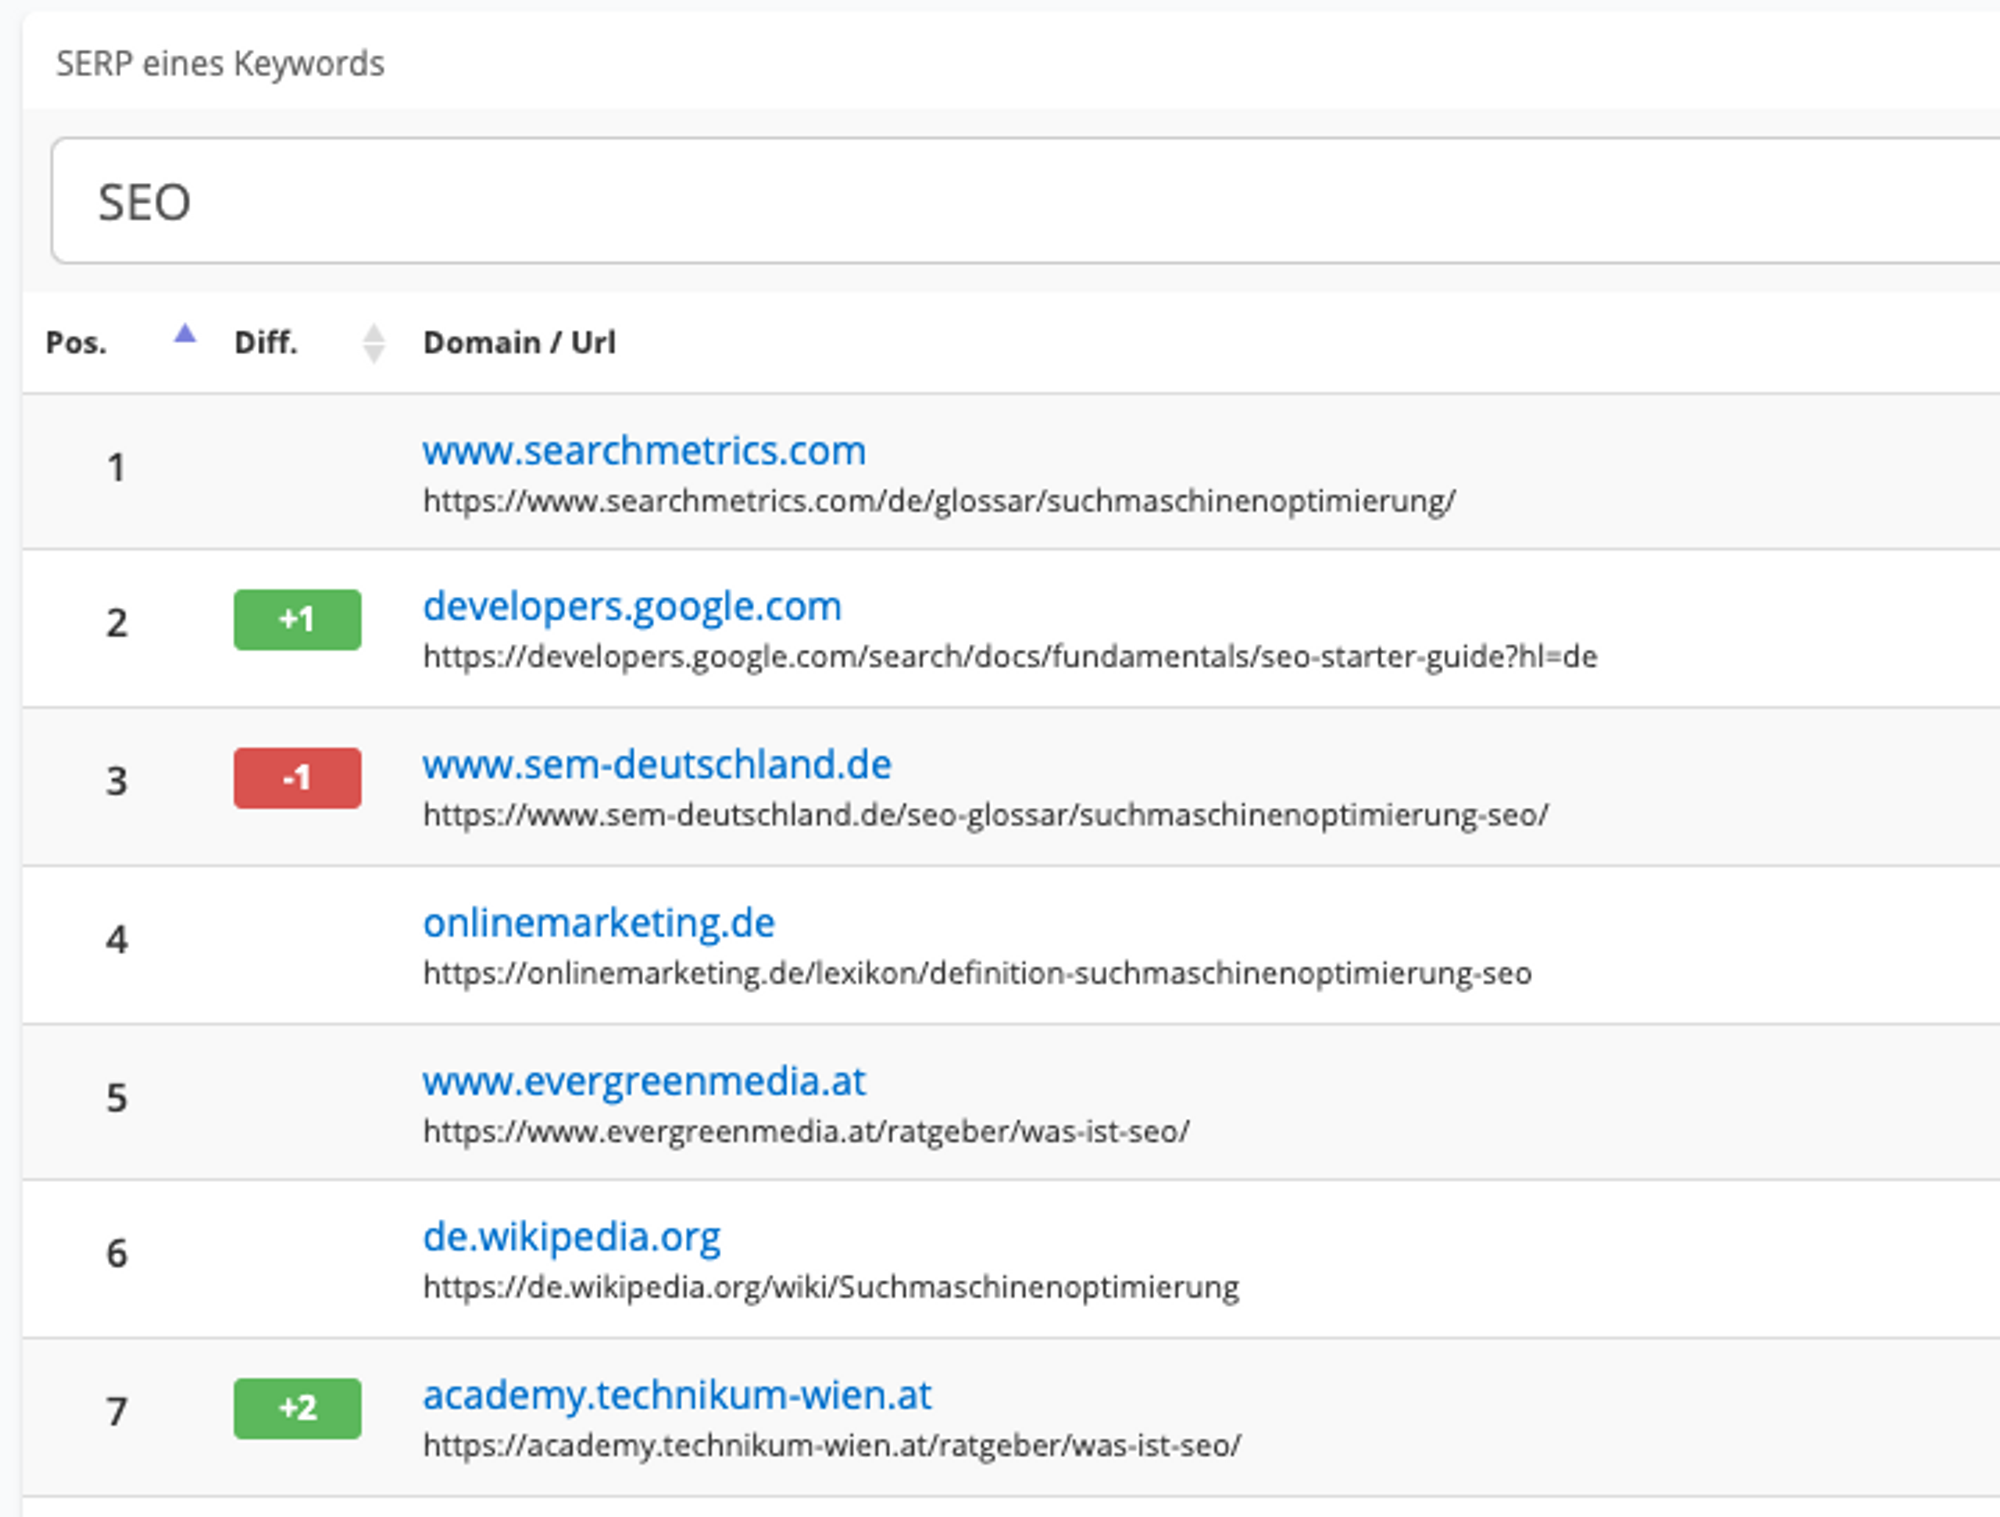The image size is (2000, 1517).
Task: Open www.searchmetrics.com link
Action: pos(644,451)
